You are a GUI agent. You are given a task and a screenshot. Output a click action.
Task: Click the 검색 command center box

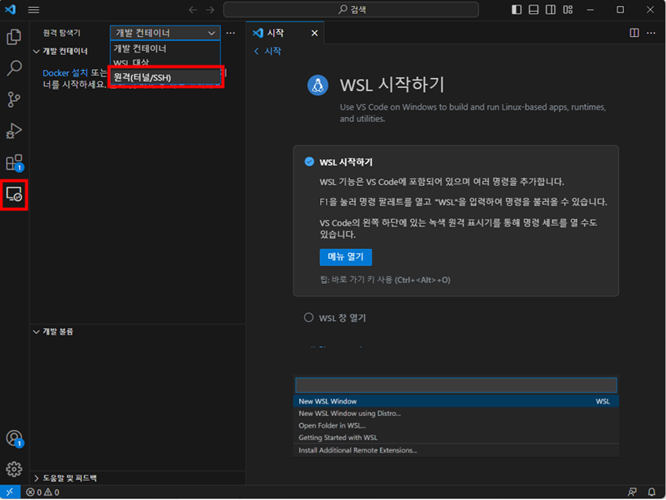click(x=351, y=9)
